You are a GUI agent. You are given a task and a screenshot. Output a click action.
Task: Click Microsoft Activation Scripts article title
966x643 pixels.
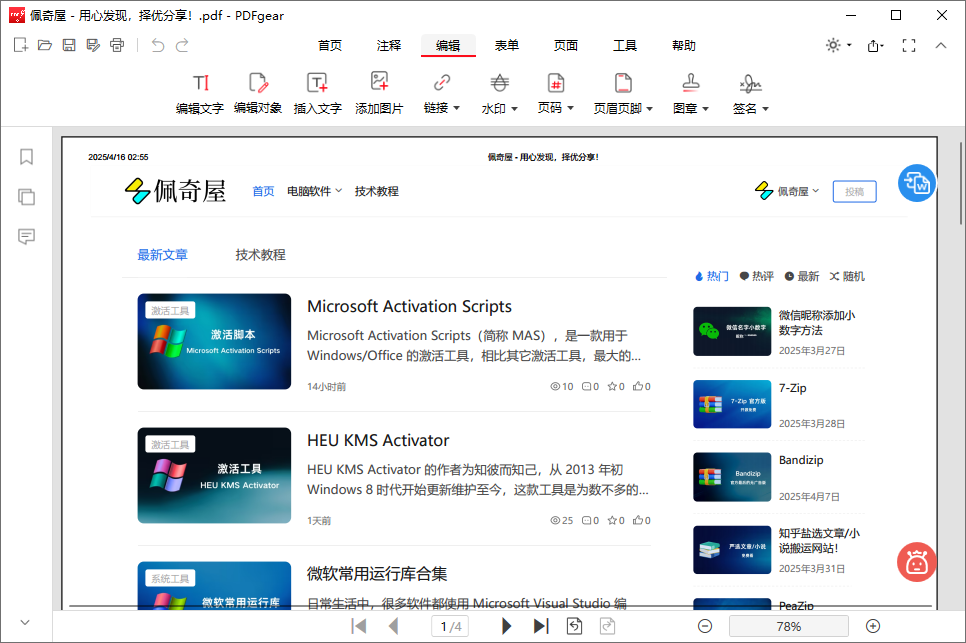pyautogui.click(x=409, y=306)
